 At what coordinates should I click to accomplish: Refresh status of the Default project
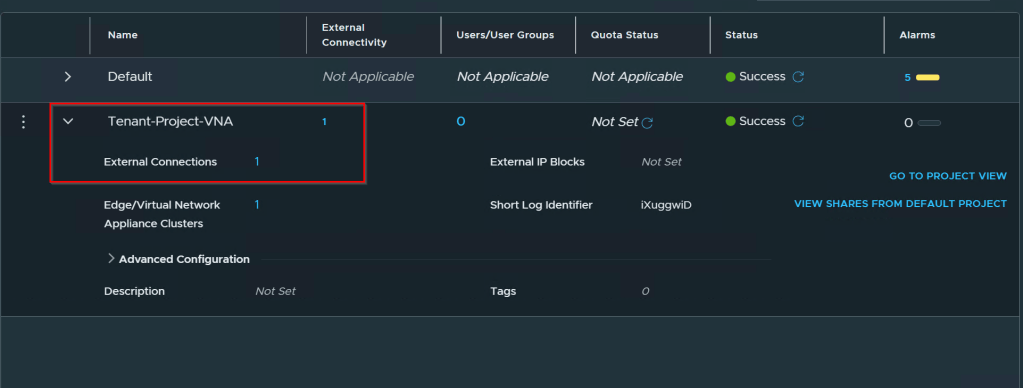797,77
